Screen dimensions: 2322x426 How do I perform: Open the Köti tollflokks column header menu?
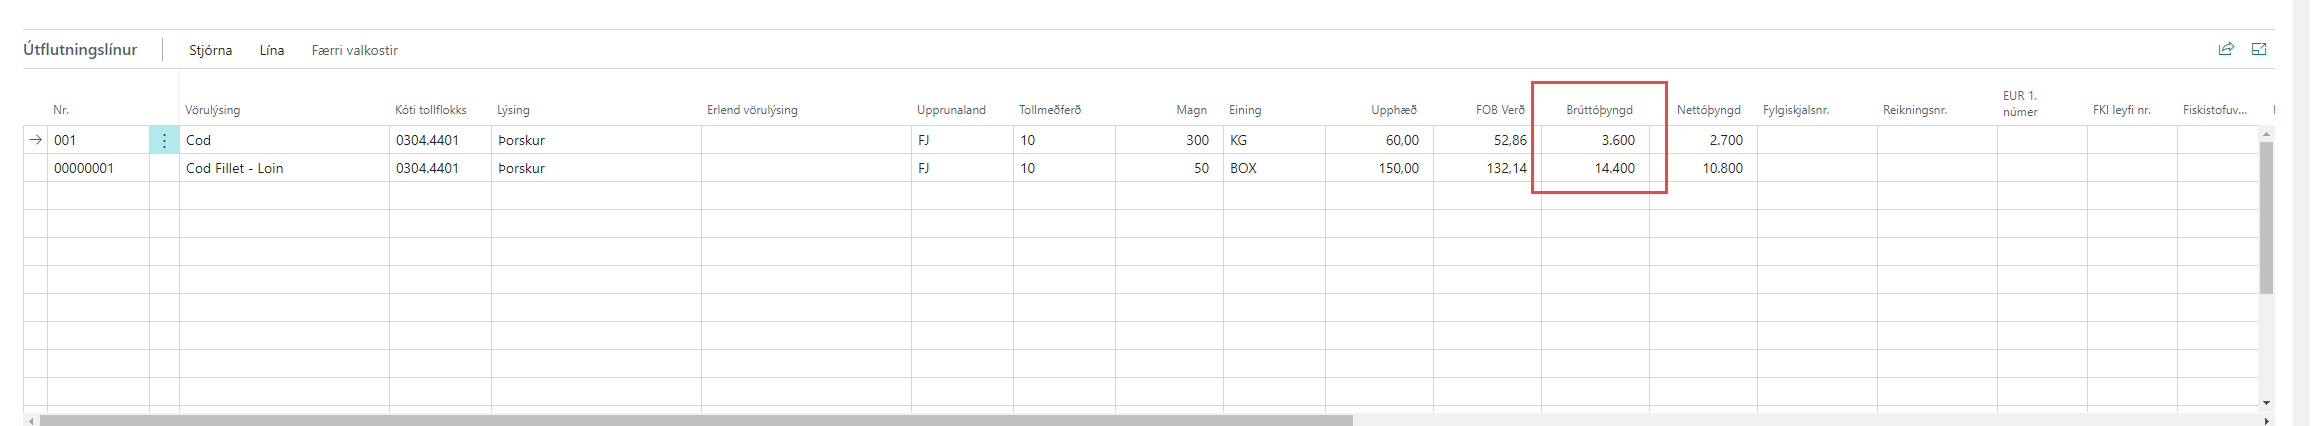tap(430, 110)
